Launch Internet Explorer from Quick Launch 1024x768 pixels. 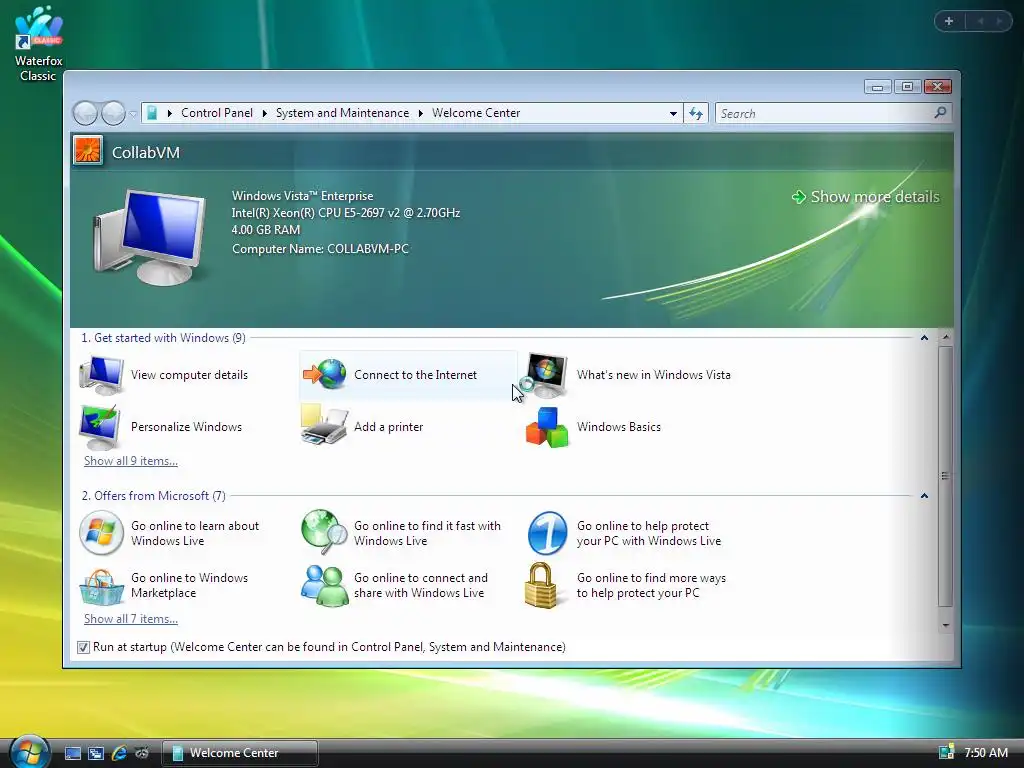[119, 753]
